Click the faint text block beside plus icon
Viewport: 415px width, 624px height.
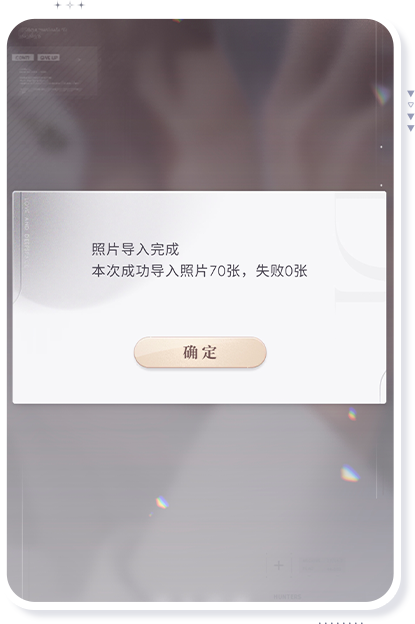pos(322,565)
